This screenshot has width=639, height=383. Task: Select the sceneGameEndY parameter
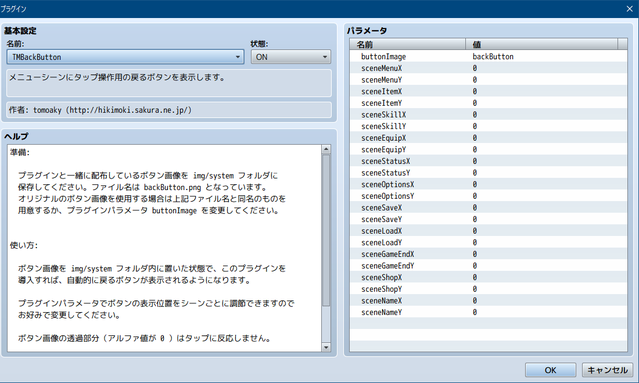388,266
